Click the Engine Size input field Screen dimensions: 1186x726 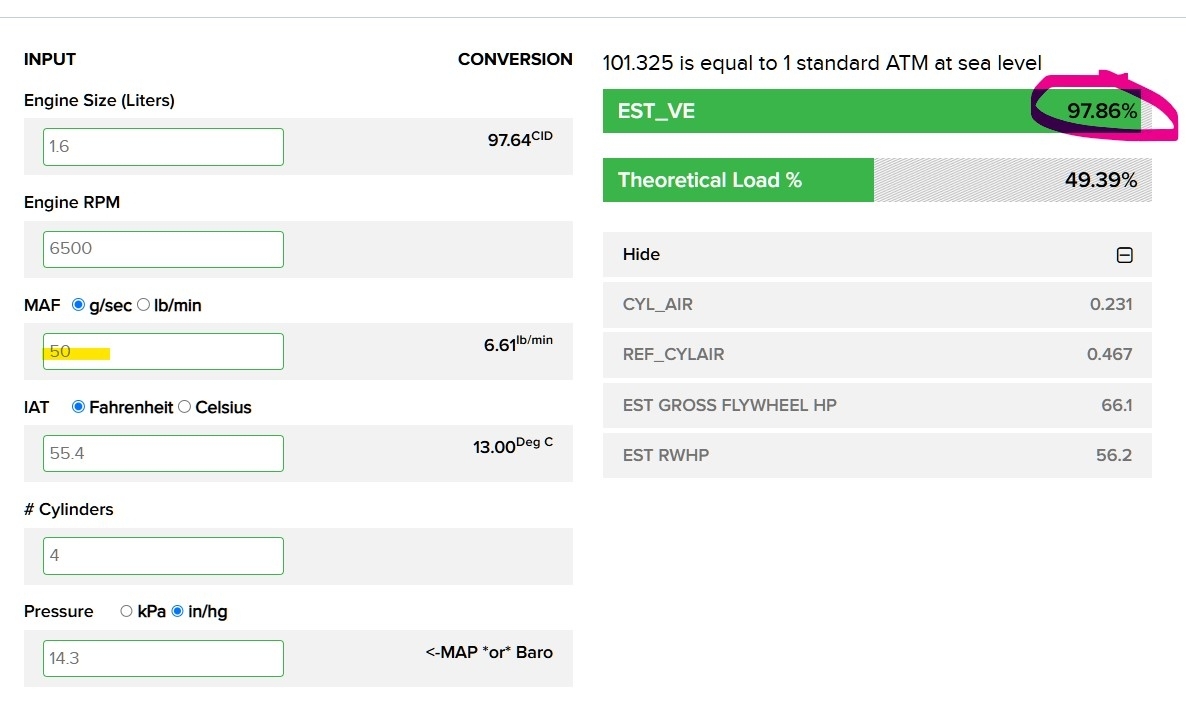pyautogui.click(x=163, y=147)
